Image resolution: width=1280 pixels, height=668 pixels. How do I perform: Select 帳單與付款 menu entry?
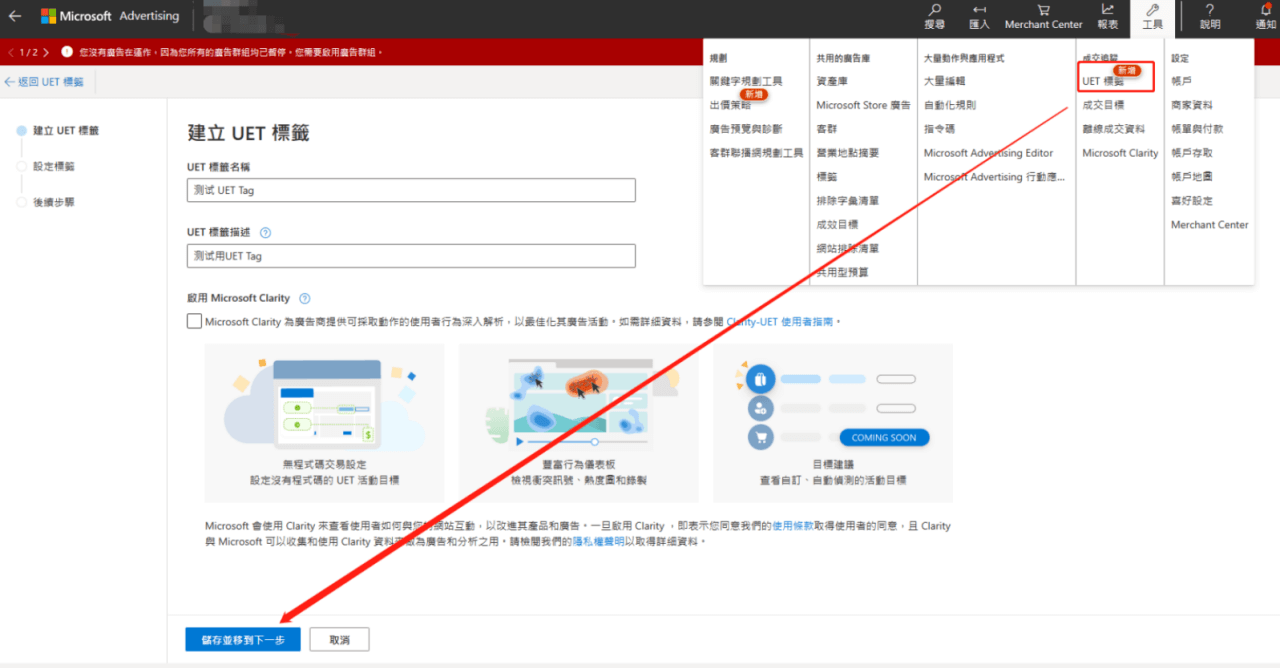(x=1197, y=129)
